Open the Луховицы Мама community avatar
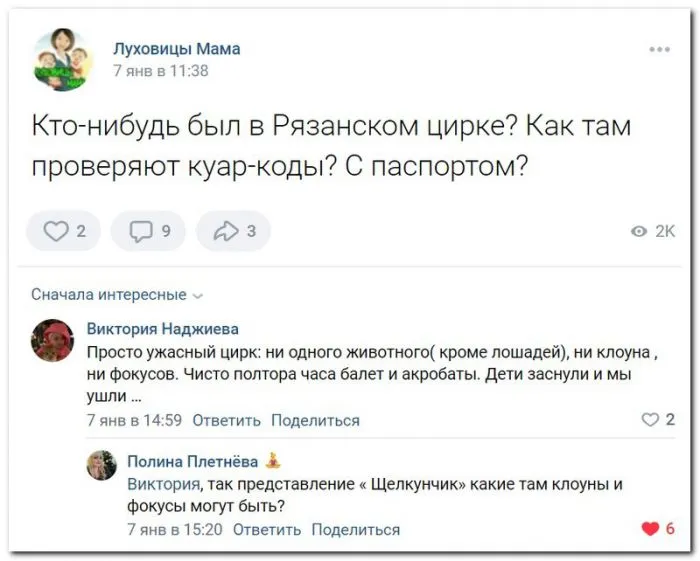Image resolution: width=700 pixels, height=561 pixels. pyautogui.click(x=63, y=60)
